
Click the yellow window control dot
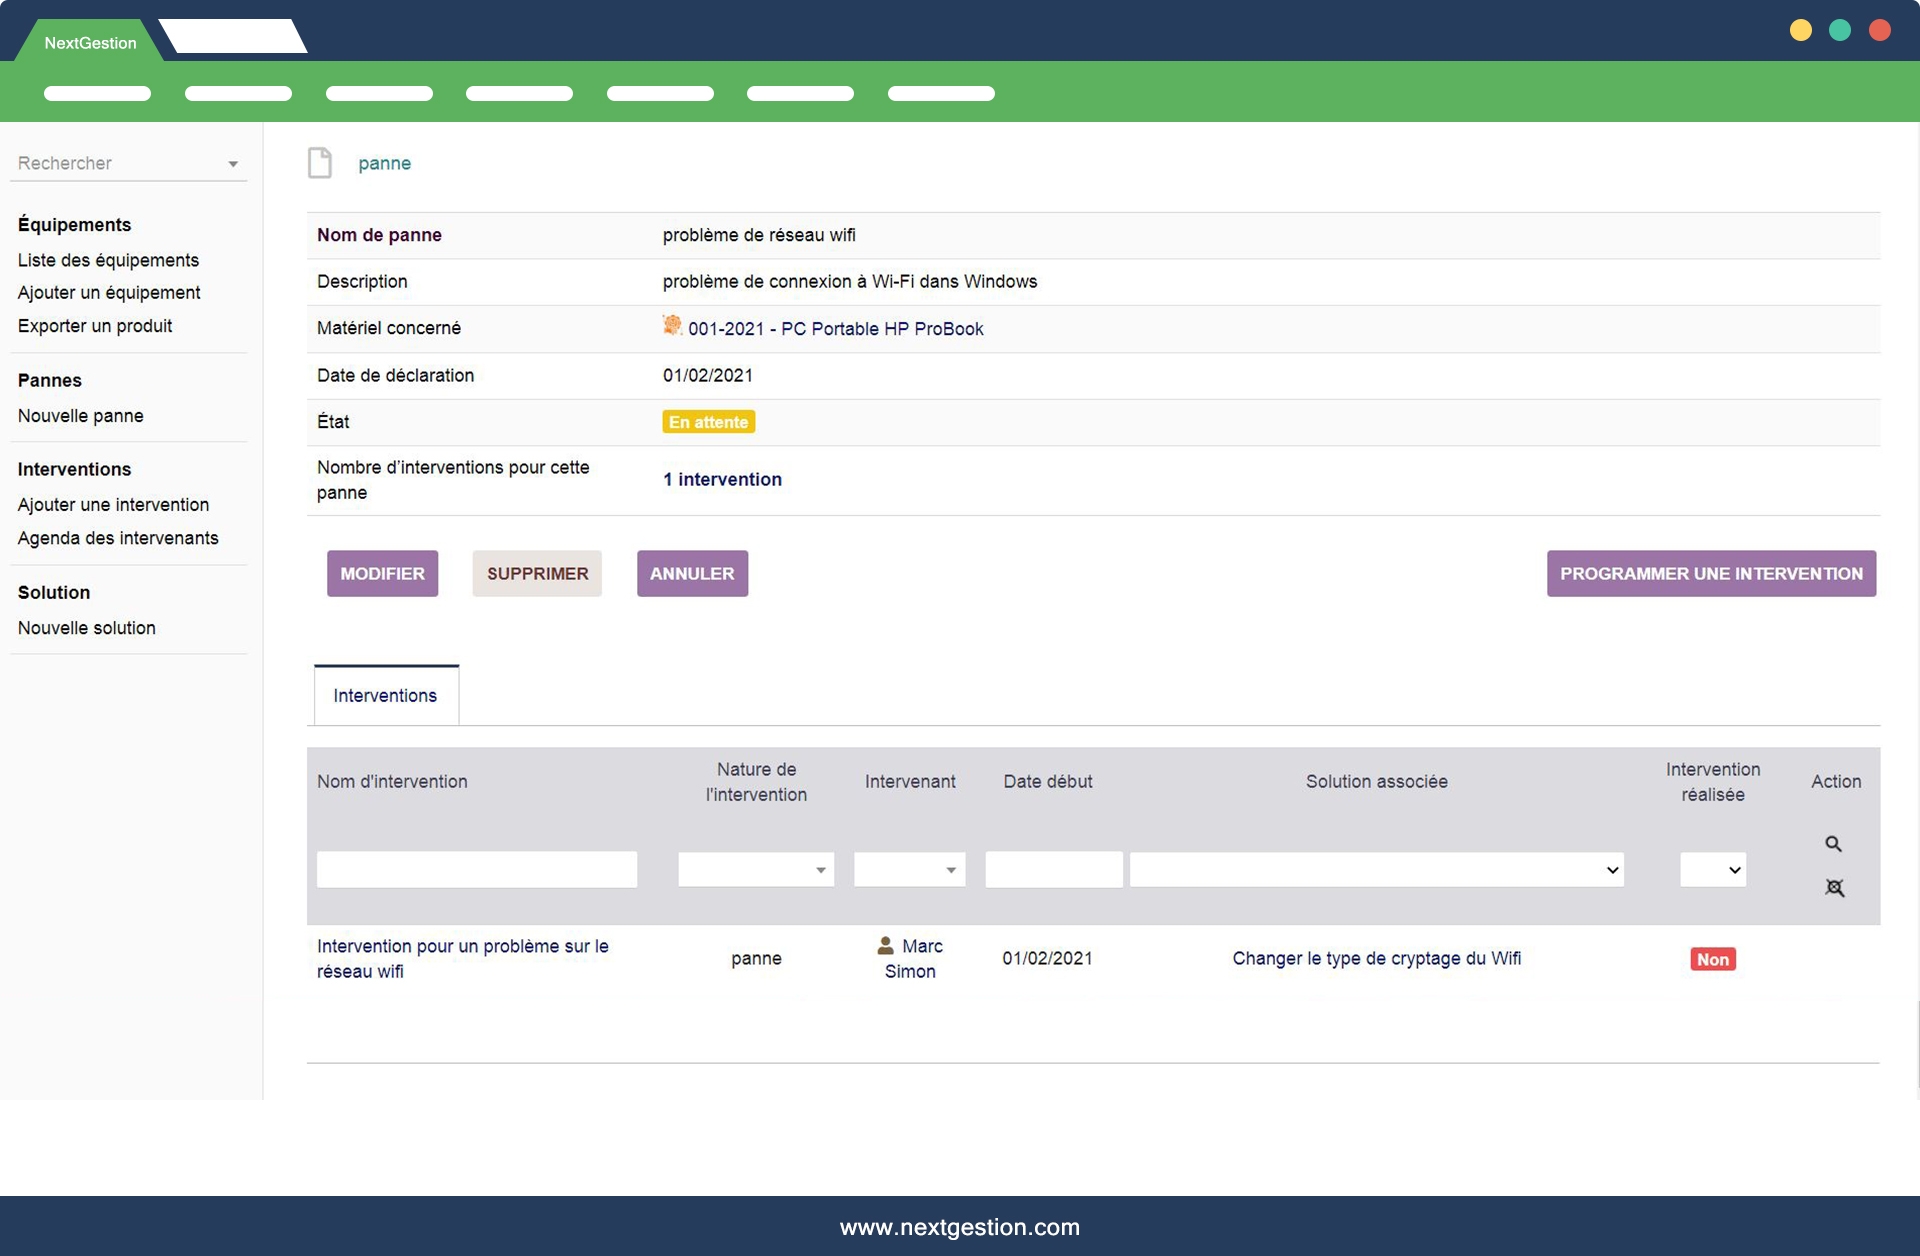pyautogui.click(x=1800, y=30)
